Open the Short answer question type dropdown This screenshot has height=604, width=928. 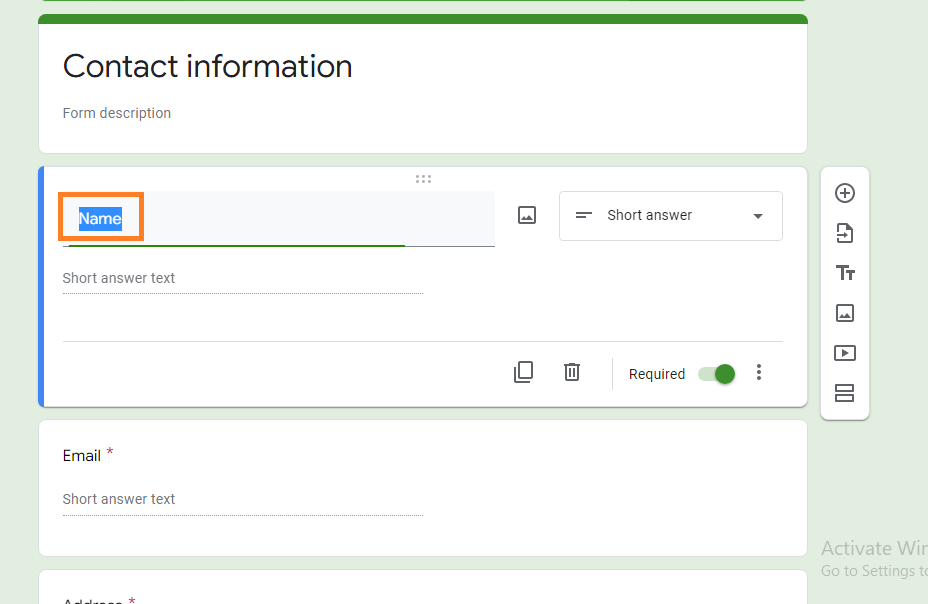(671, 215)
